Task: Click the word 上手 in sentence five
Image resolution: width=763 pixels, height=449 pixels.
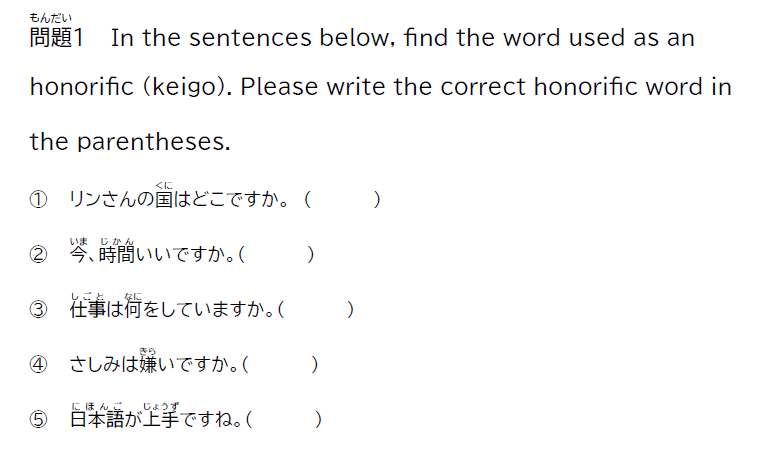Action: (x=162, y=419)
